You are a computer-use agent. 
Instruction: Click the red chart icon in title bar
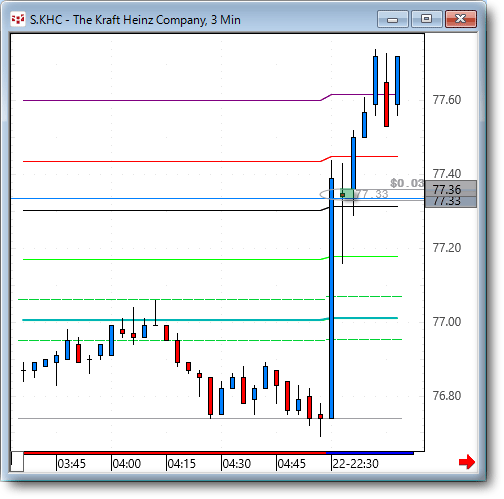[x=18, y=19]
